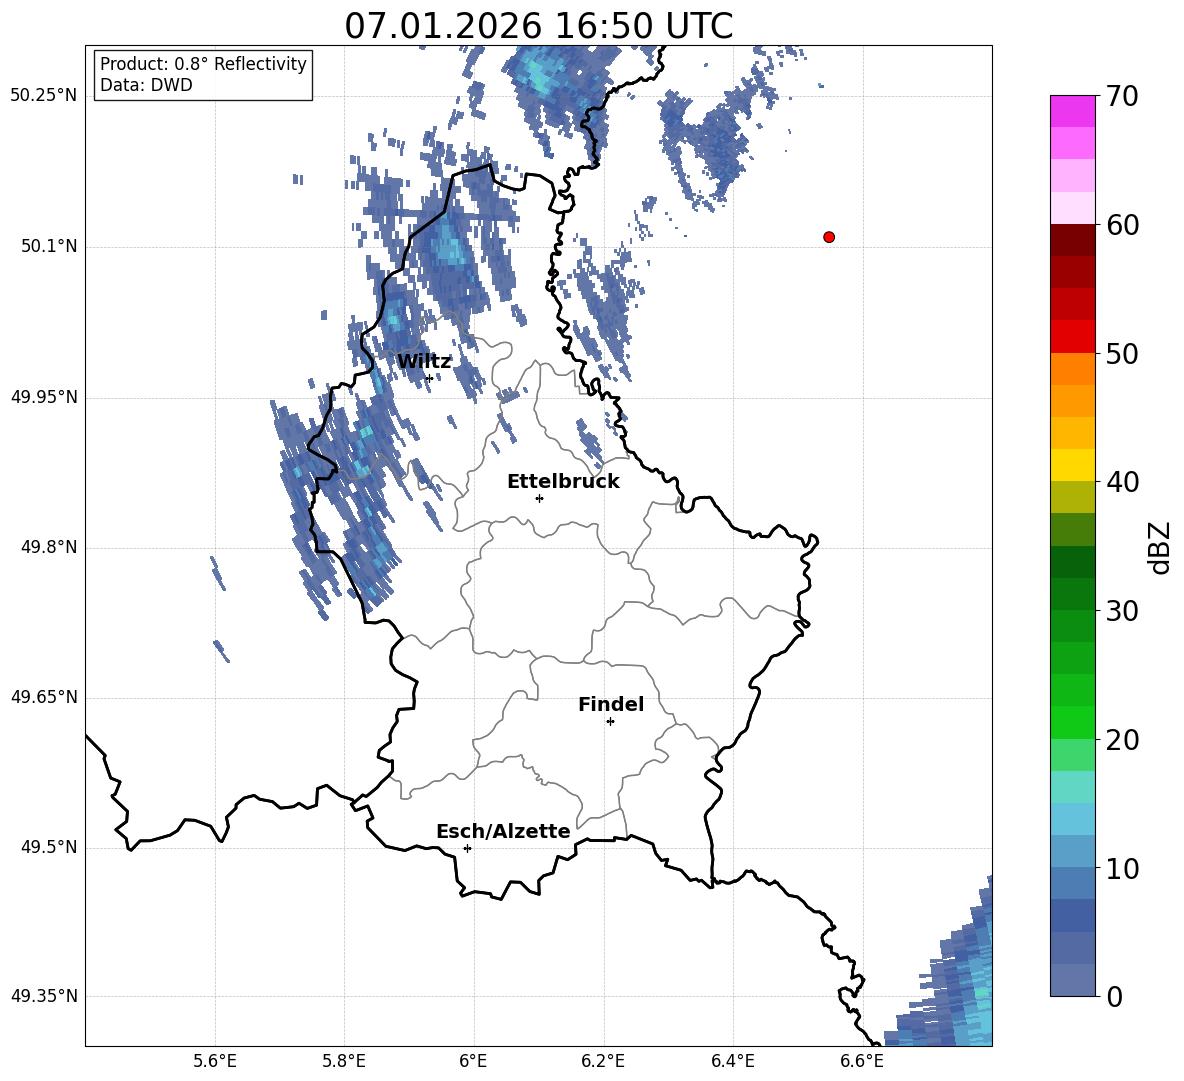Click the 10 value on the colorbar

pyautogui.click(x=1122, y=868)
